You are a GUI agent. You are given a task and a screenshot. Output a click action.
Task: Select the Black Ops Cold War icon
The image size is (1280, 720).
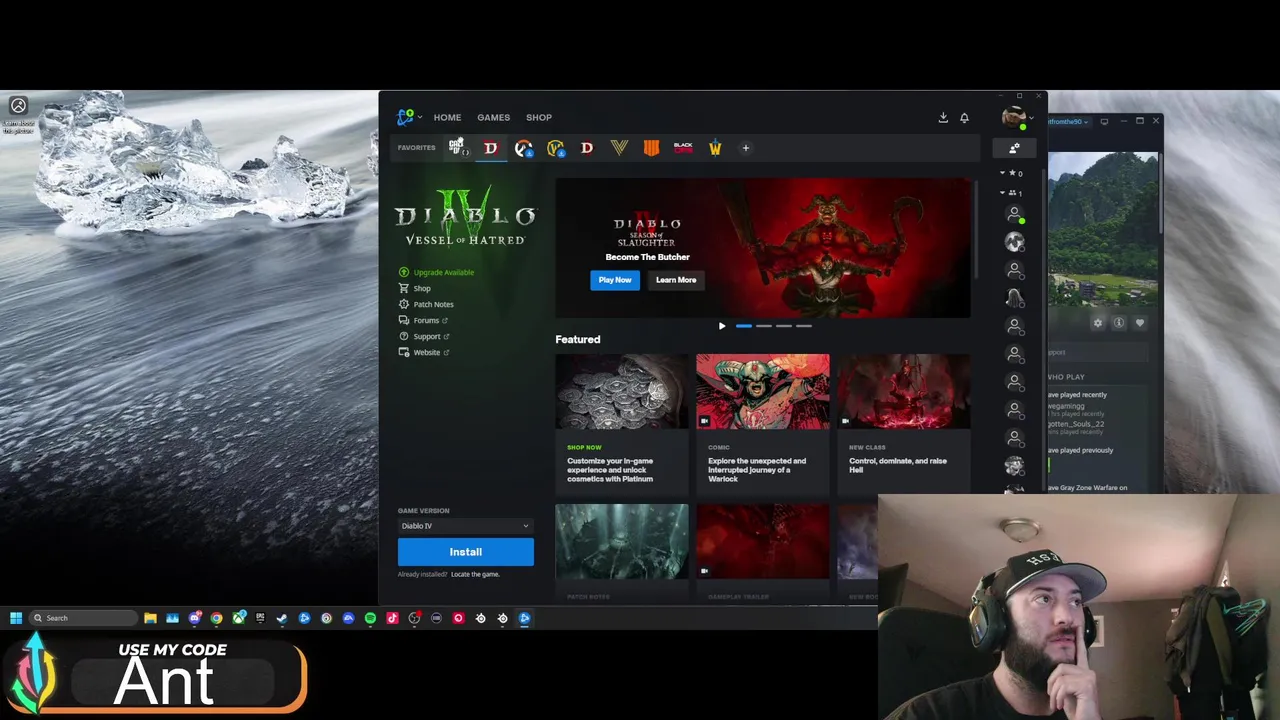coord(683,148)
